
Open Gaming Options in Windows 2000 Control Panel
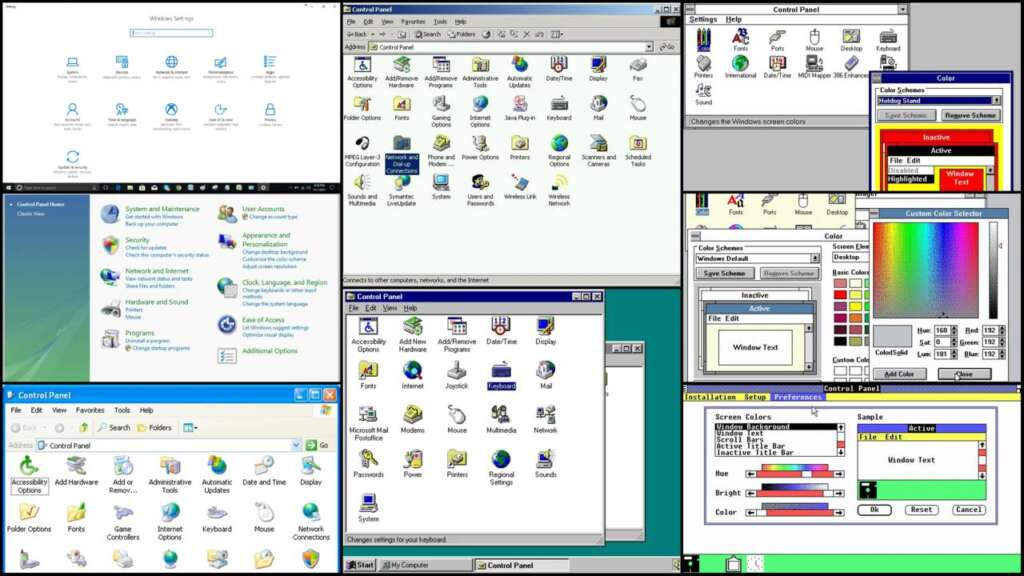(x=441, y=111)
